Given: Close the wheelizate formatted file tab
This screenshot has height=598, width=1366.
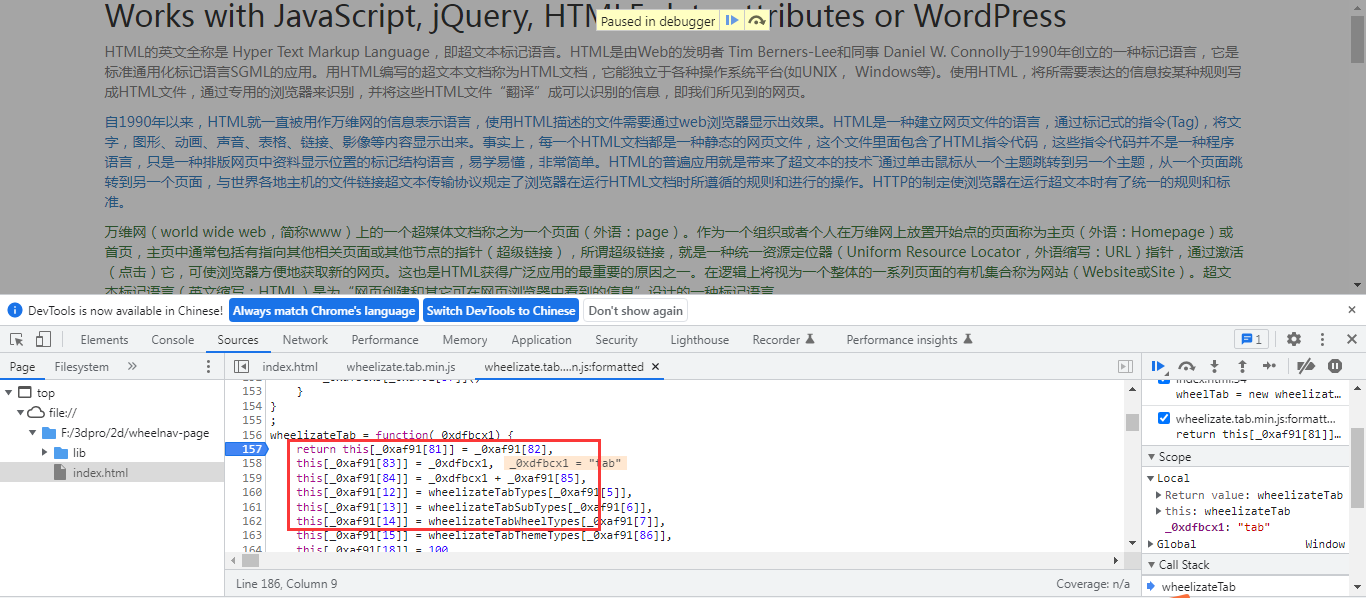Looking at the screenshot, I should 656,367.
